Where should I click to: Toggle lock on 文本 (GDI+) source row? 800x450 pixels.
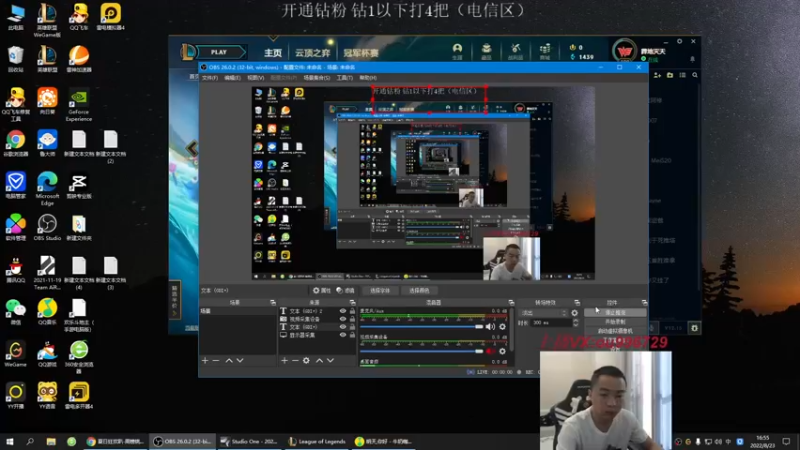(x=352, y=327)
